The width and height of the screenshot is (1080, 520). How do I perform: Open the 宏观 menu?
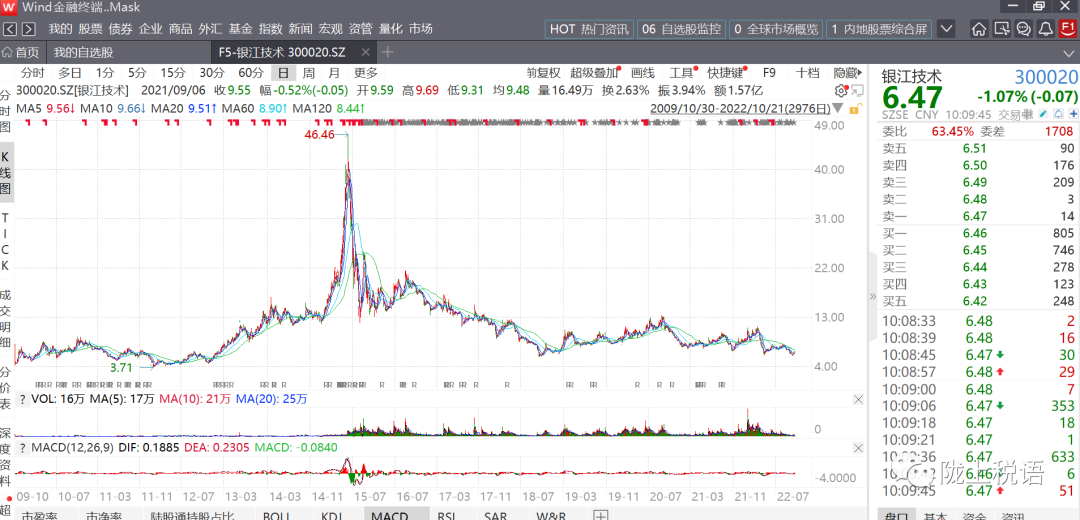[331, 29]
